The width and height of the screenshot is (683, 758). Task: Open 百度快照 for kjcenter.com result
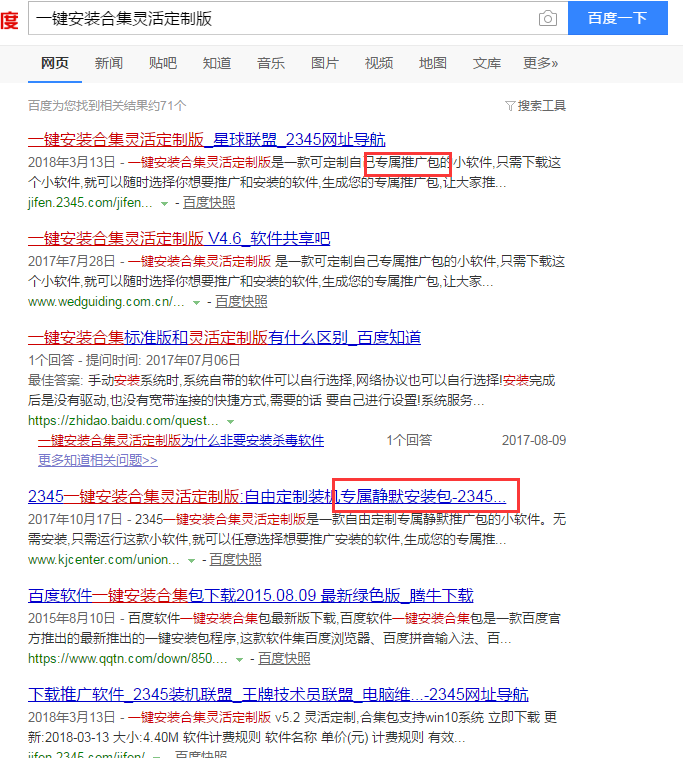coord(235,560)
